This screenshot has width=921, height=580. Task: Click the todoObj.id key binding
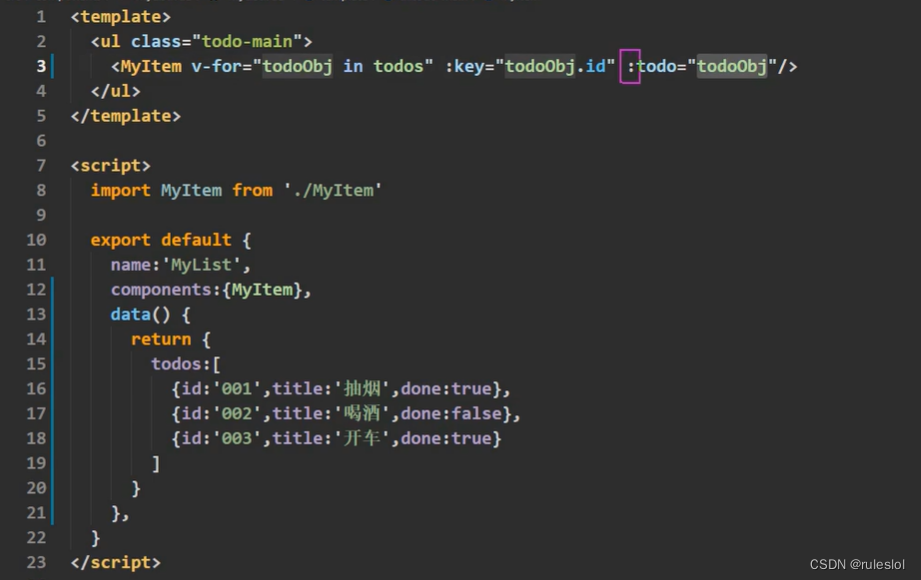(554, 65)
